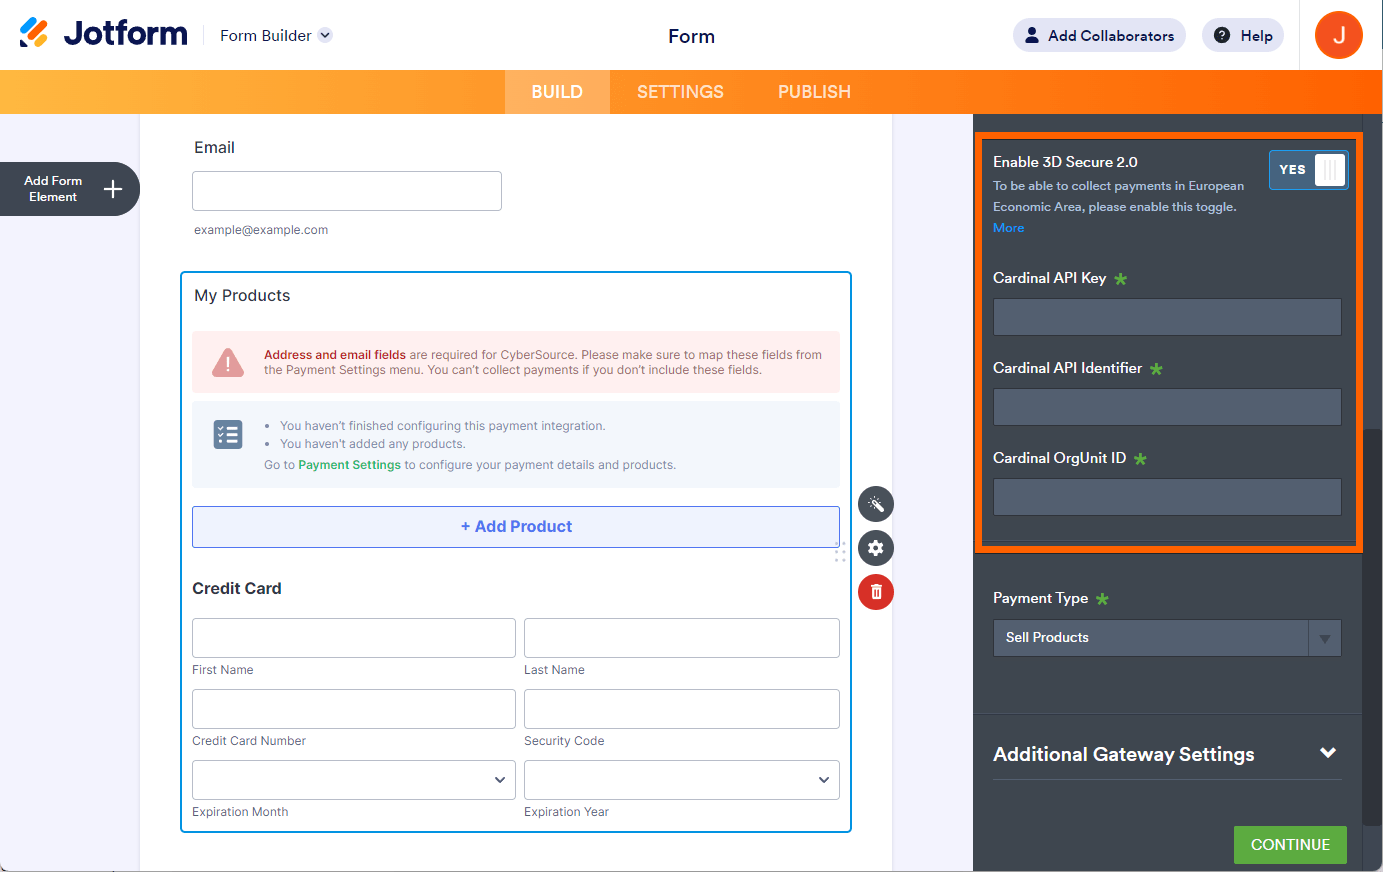The height and width of the screenshot is (872, 1383).
Task: Open the user avatar J icon
Action: [x=1338, y=35]
